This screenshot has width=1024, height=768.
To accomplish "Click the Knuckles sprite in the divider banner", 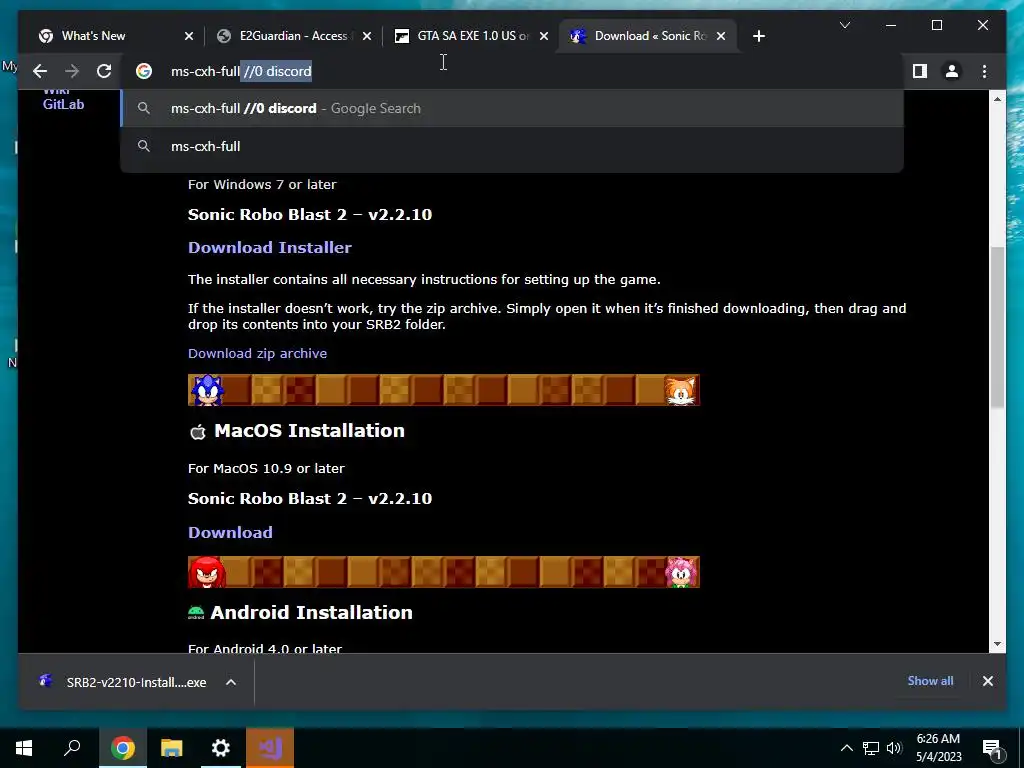I will [207, 572].
